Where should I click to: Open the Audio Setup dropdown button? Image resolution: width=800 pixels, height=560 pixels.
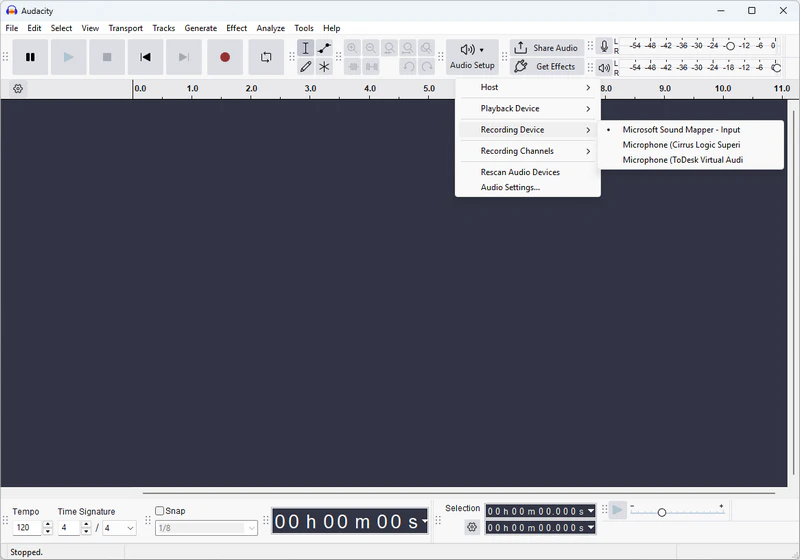(472, 57)
